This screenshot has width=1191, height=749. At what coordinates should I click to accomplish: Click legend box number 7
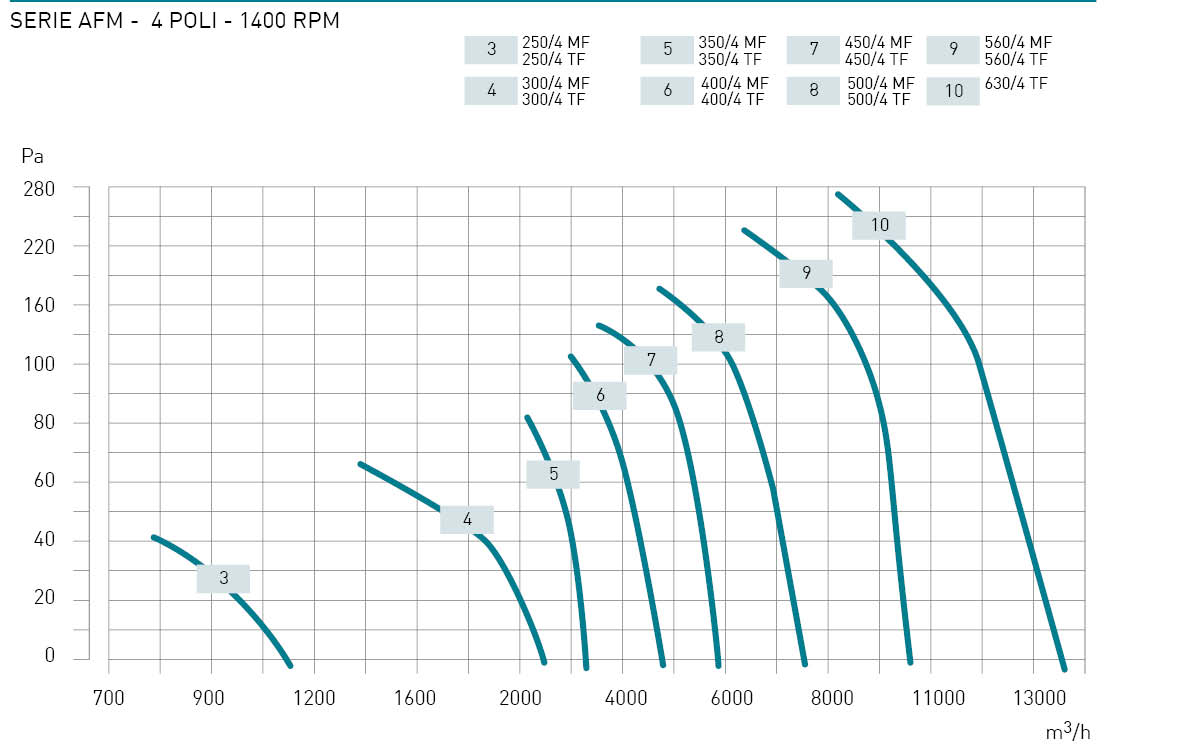(x=813, y=50)
